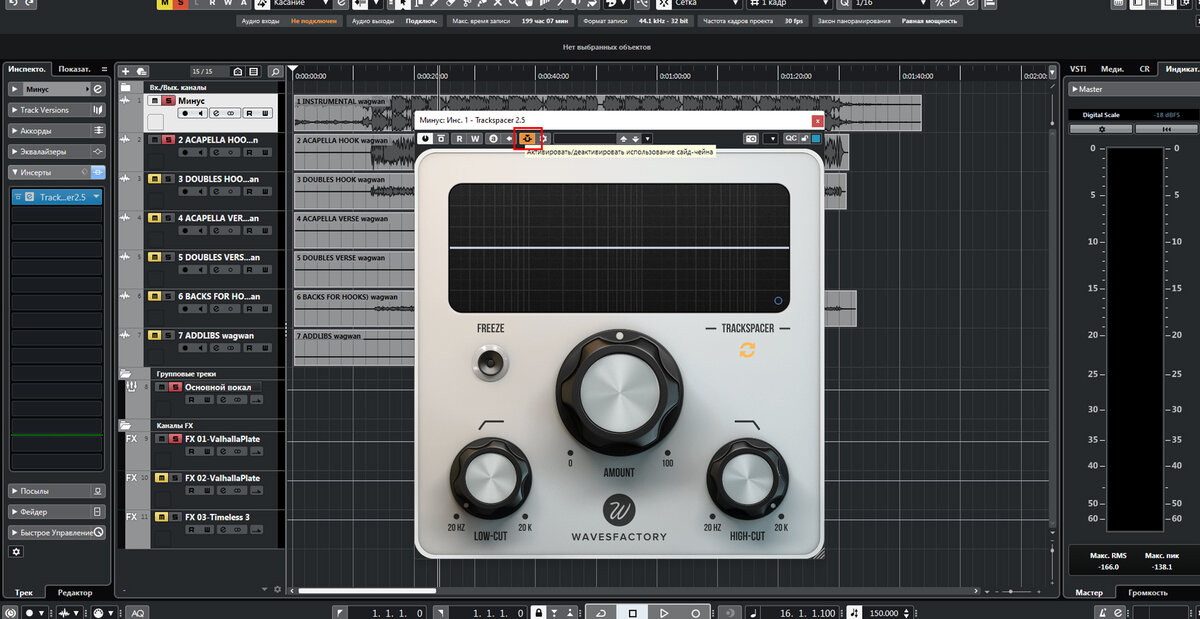This screenshot has width=1200, height=619.
Task: Switch to the Показат. tab
Action: (x=75, y=69)
